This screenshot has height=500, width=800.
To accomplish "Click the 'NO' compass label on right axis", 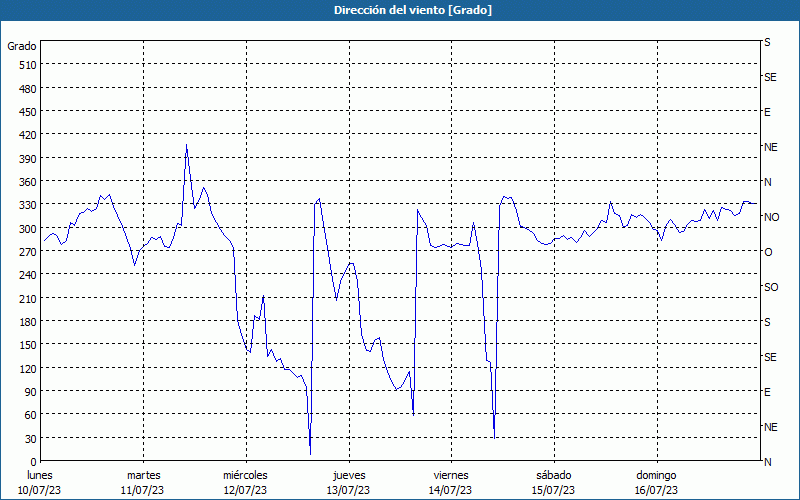I will click(771, 217).
